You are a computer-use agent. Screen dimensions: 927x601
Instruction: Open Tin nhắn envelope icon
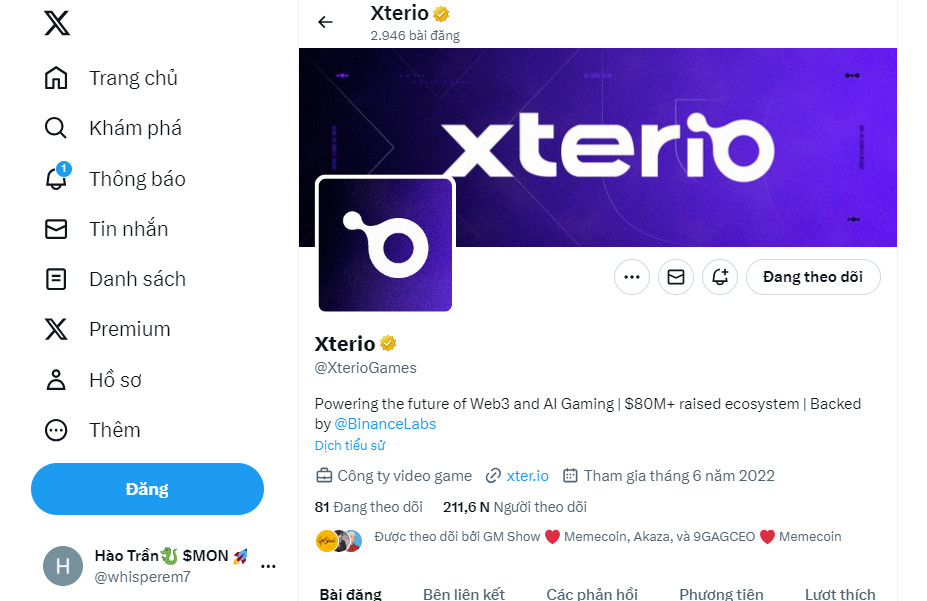tap(57, 229)
